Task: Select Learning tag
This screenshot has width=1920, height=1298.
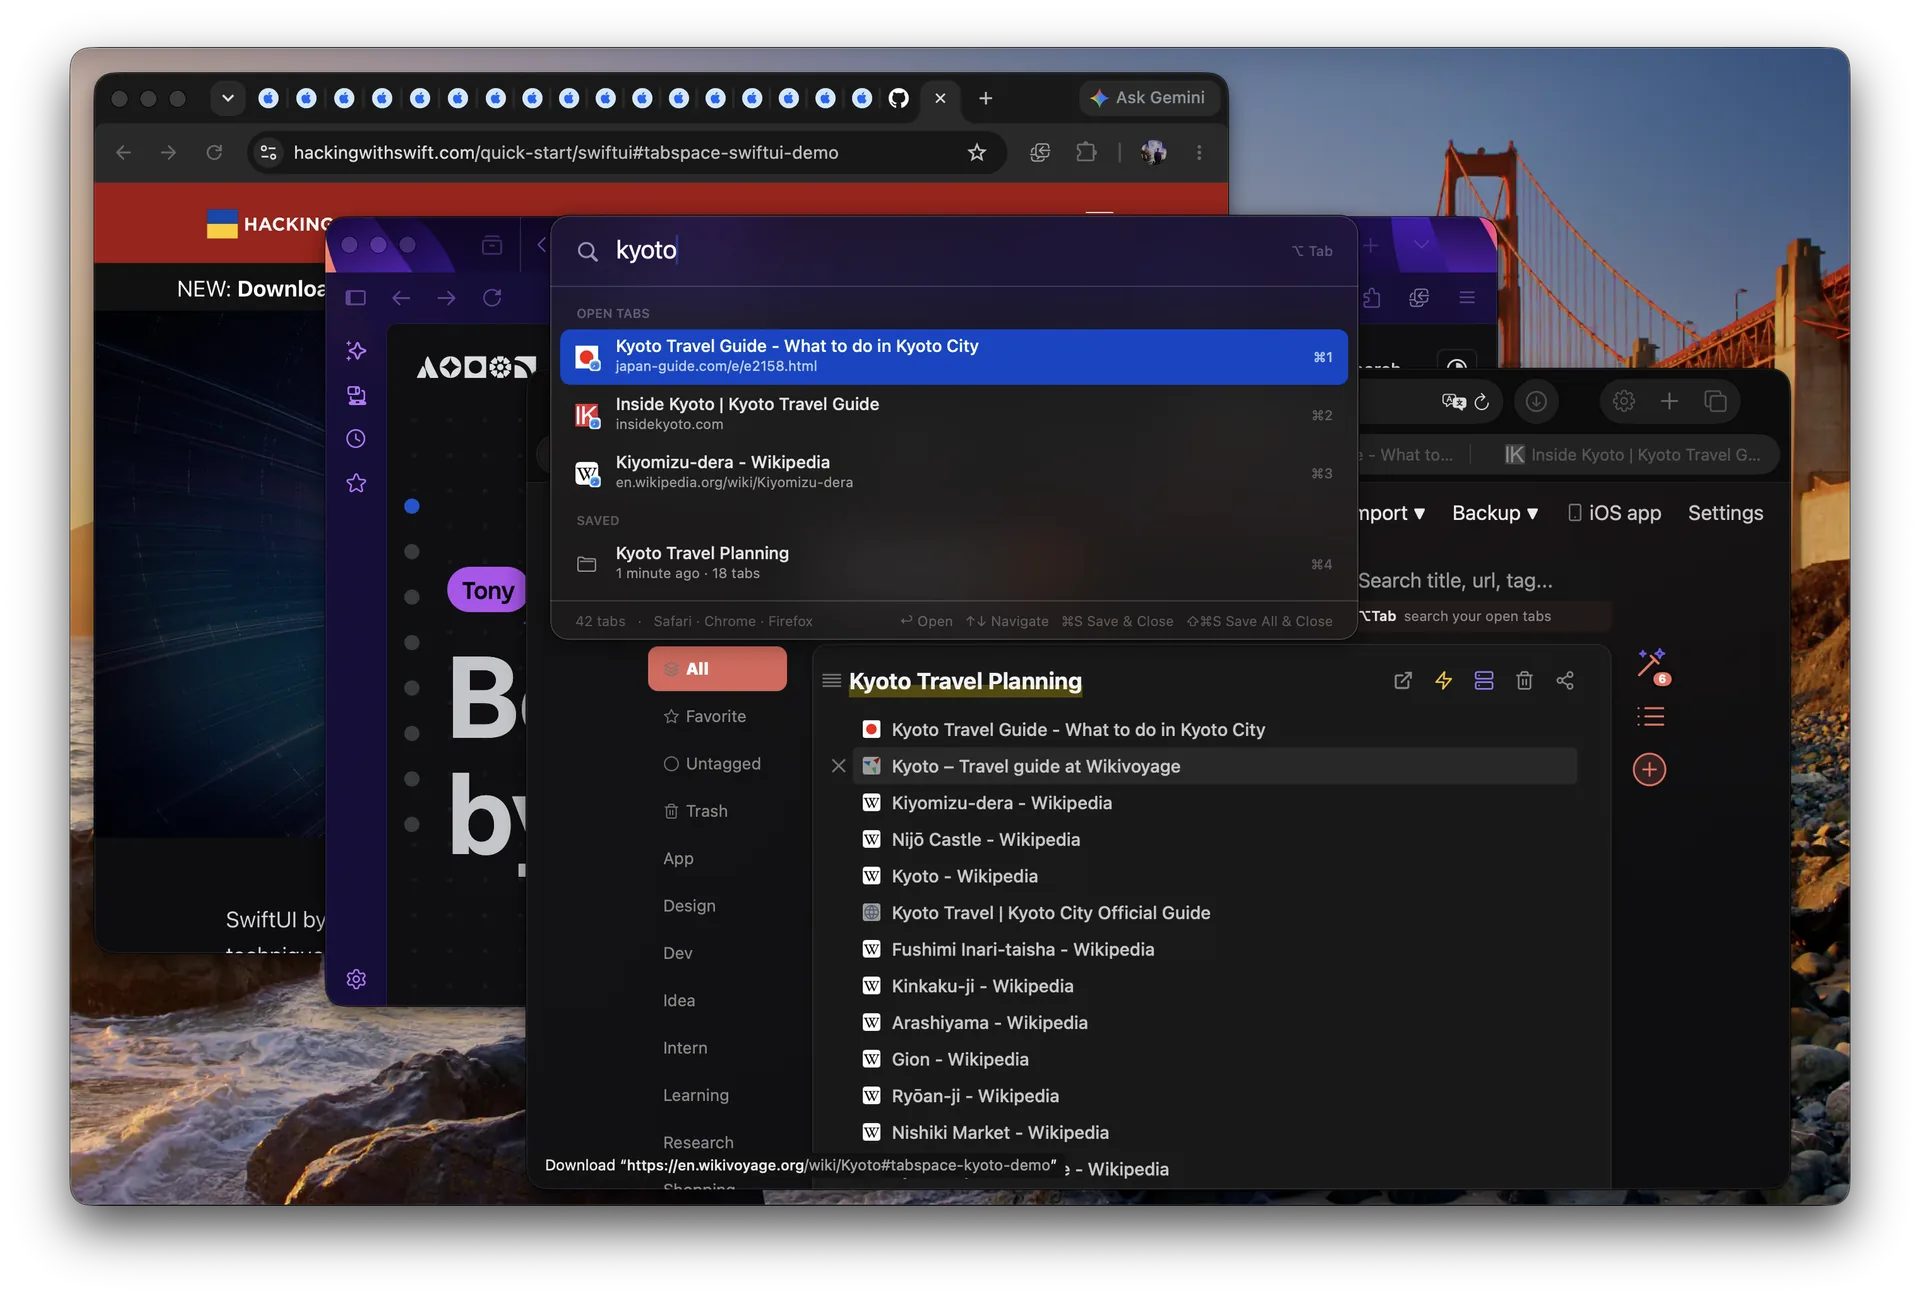Action: [695, 1095]
